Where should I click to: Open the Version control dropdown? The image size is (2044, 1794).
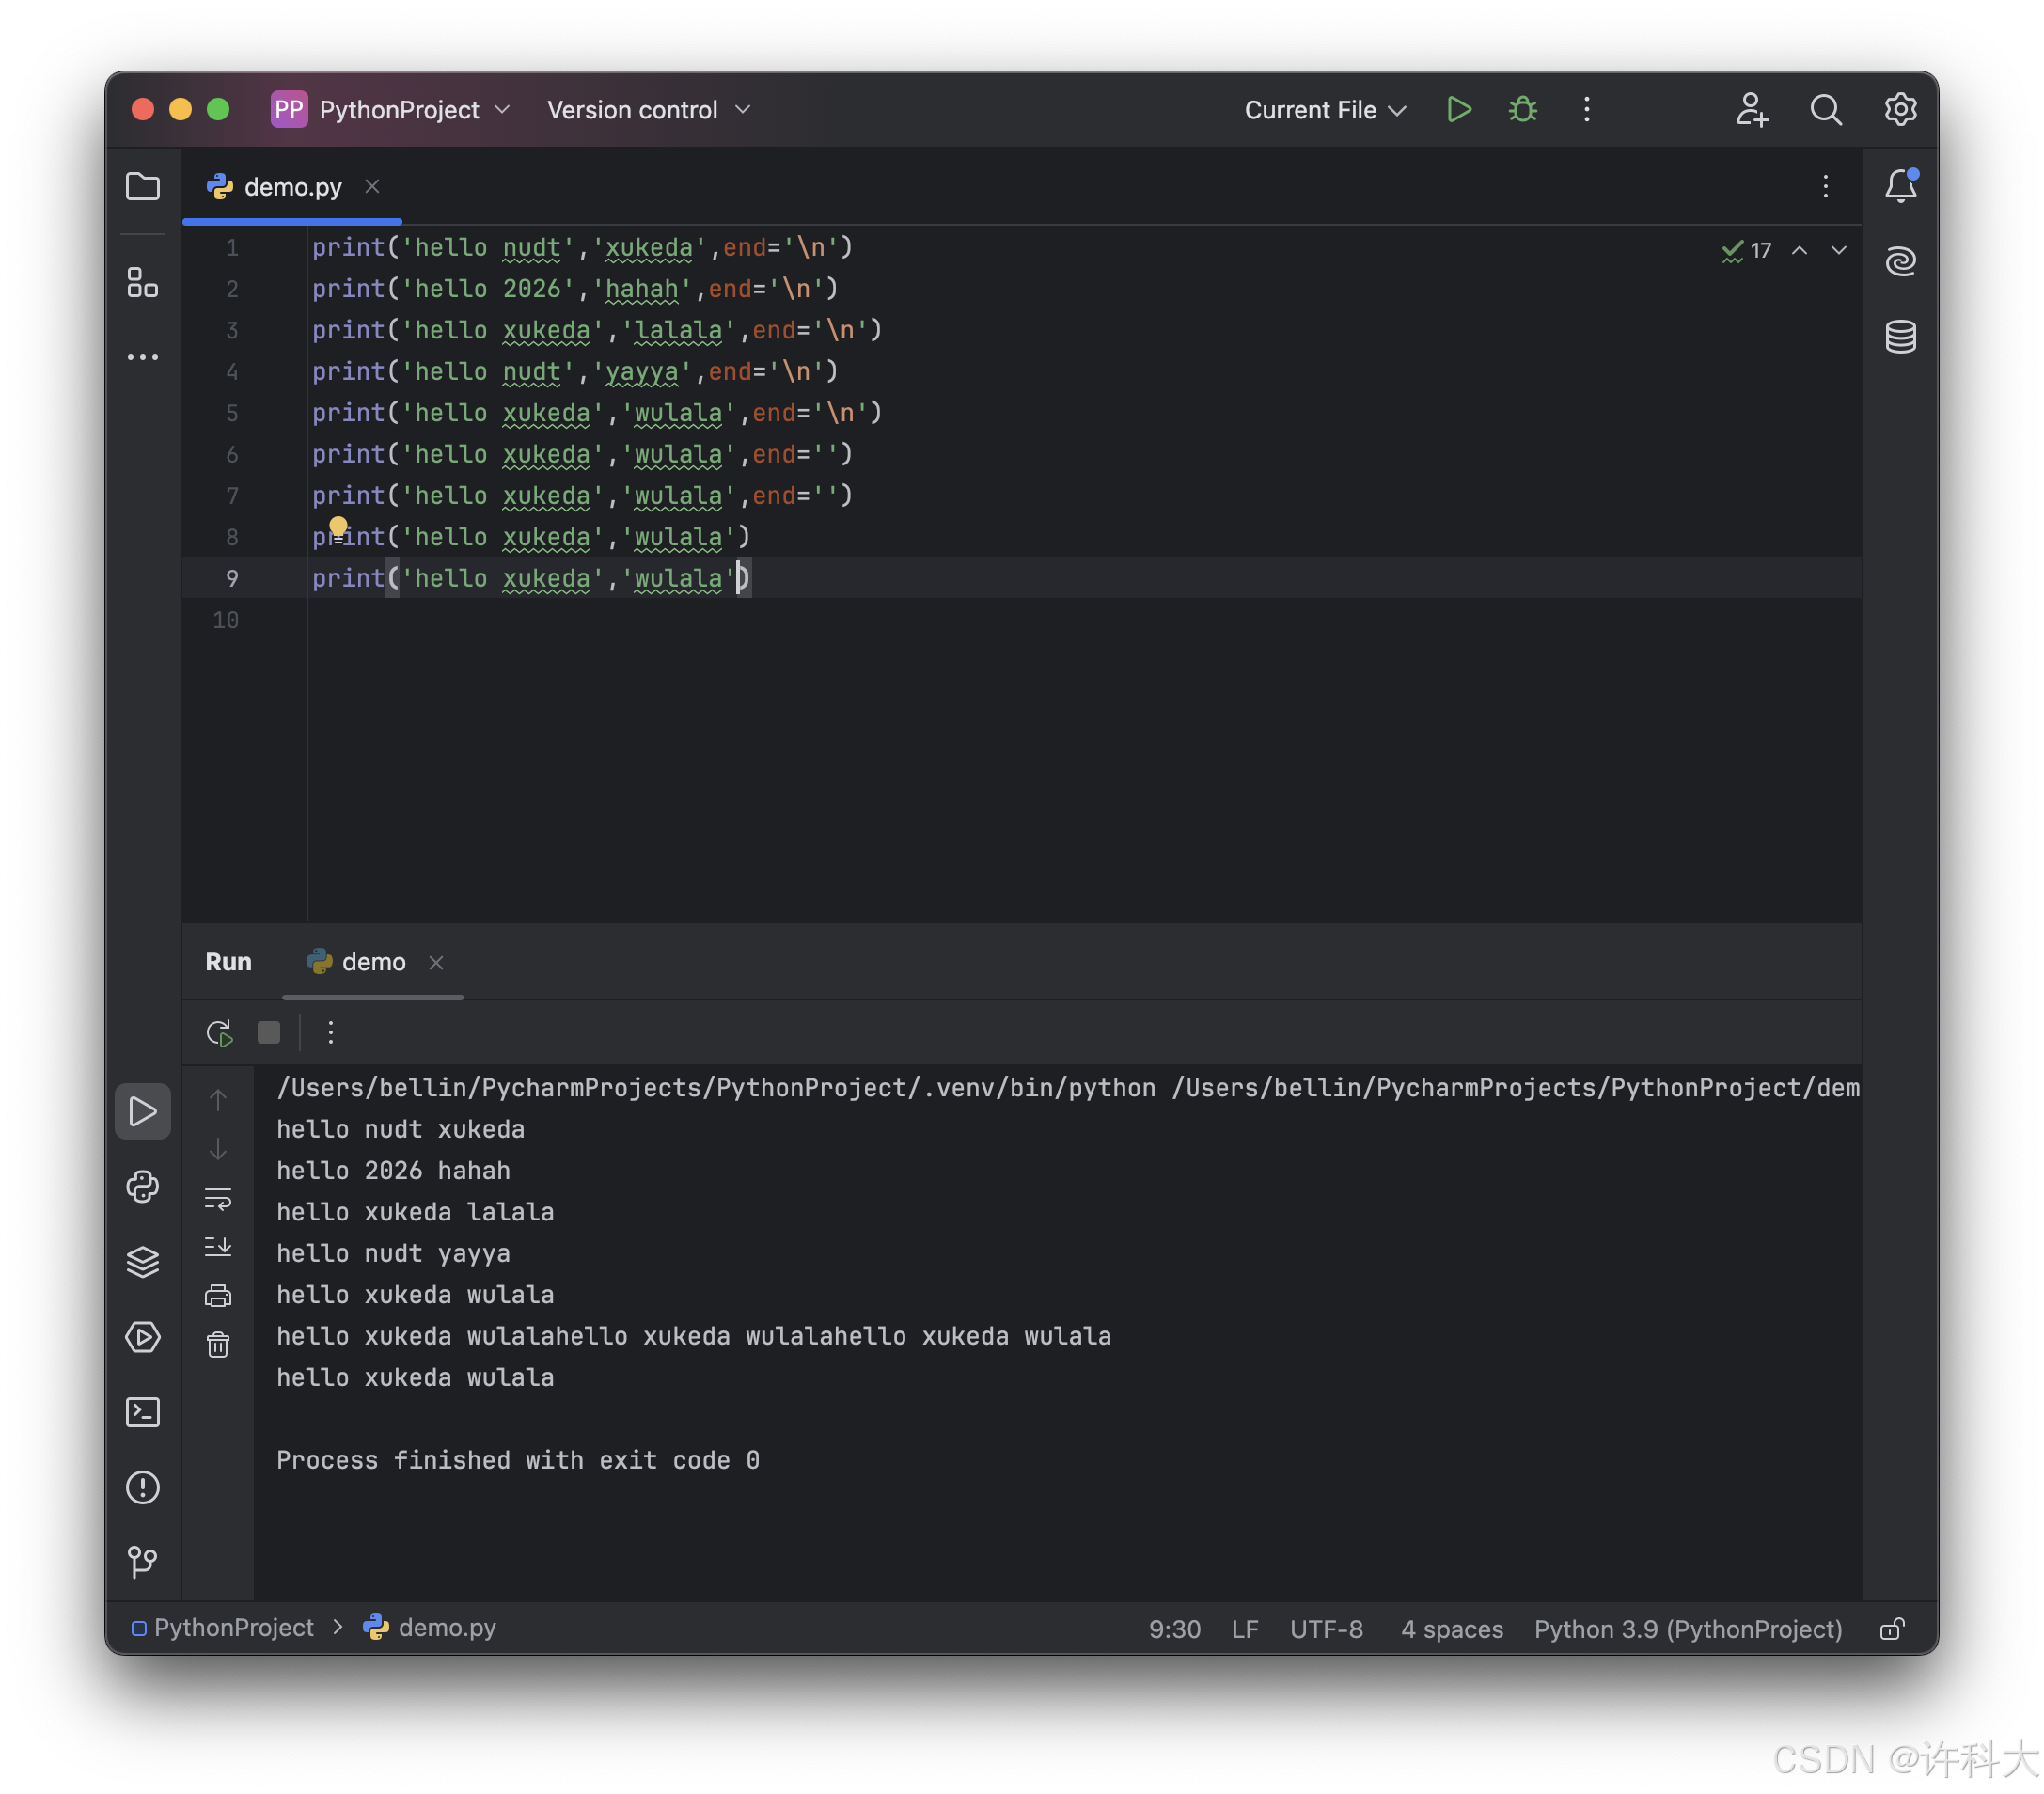pos(648,109)
